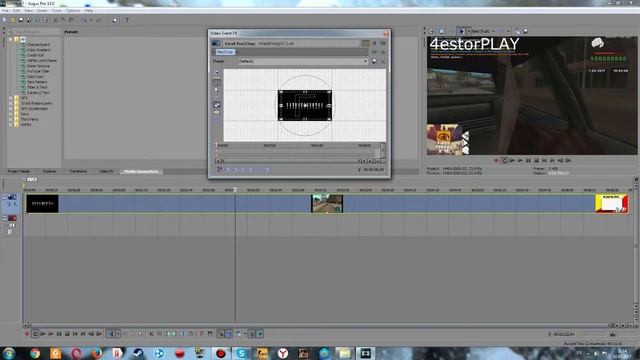Image resolution: width=640 pixels, height=360 pixels.
Task: Click record in the timeline transport bar
Action: pos(27,334)
